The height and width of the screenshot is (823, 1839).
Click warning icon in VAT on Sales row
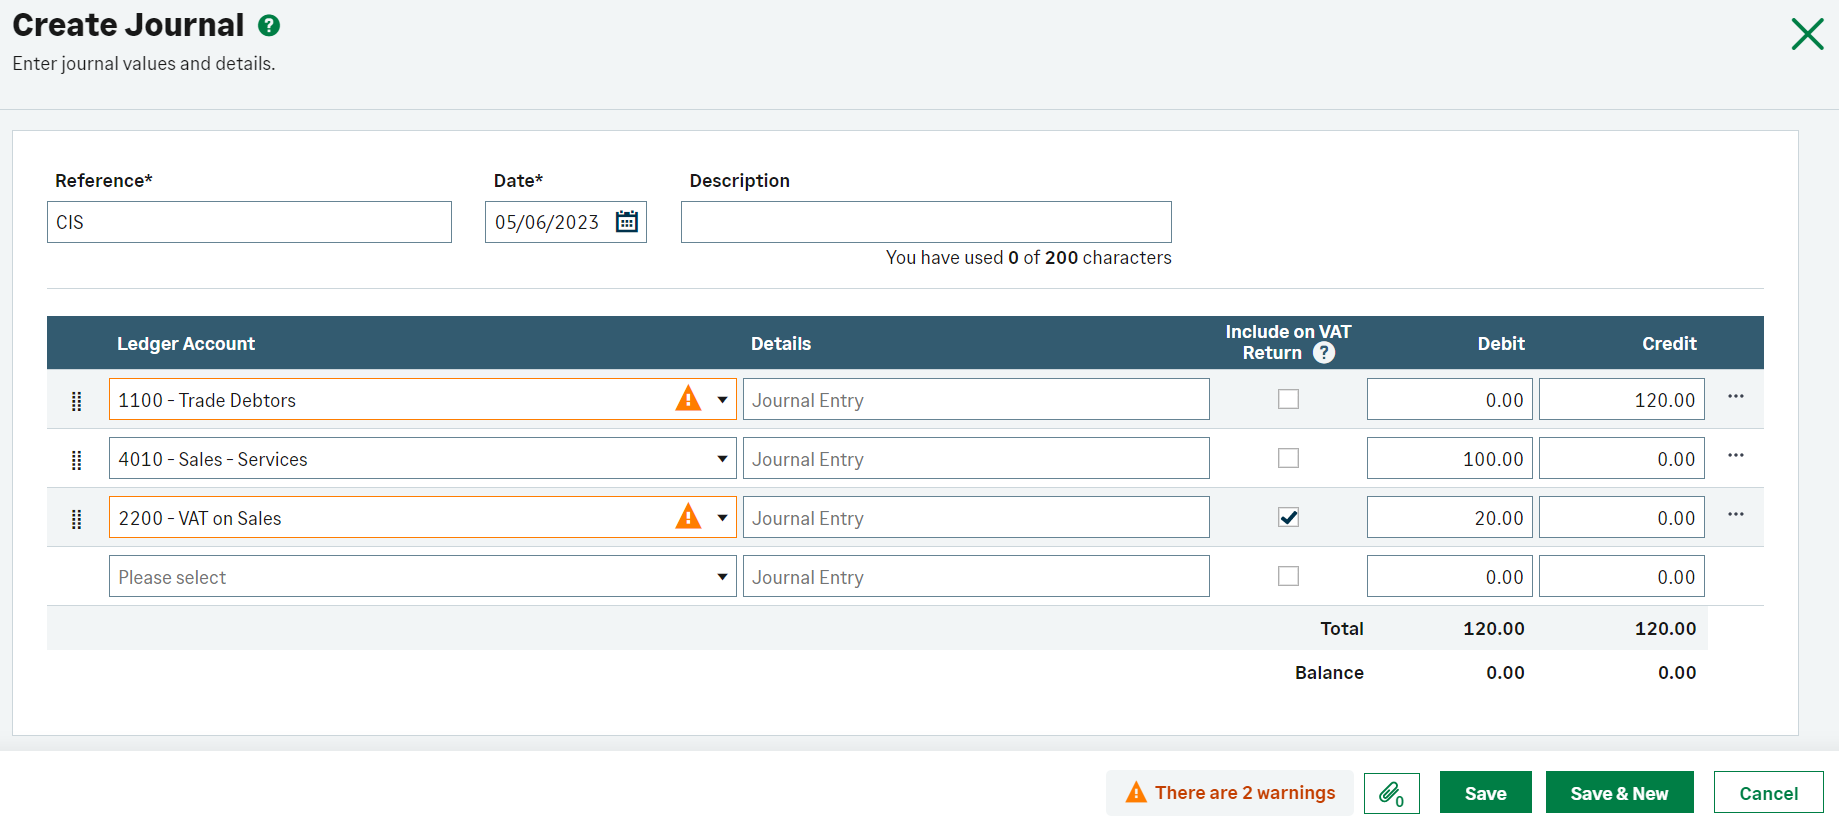689,517
